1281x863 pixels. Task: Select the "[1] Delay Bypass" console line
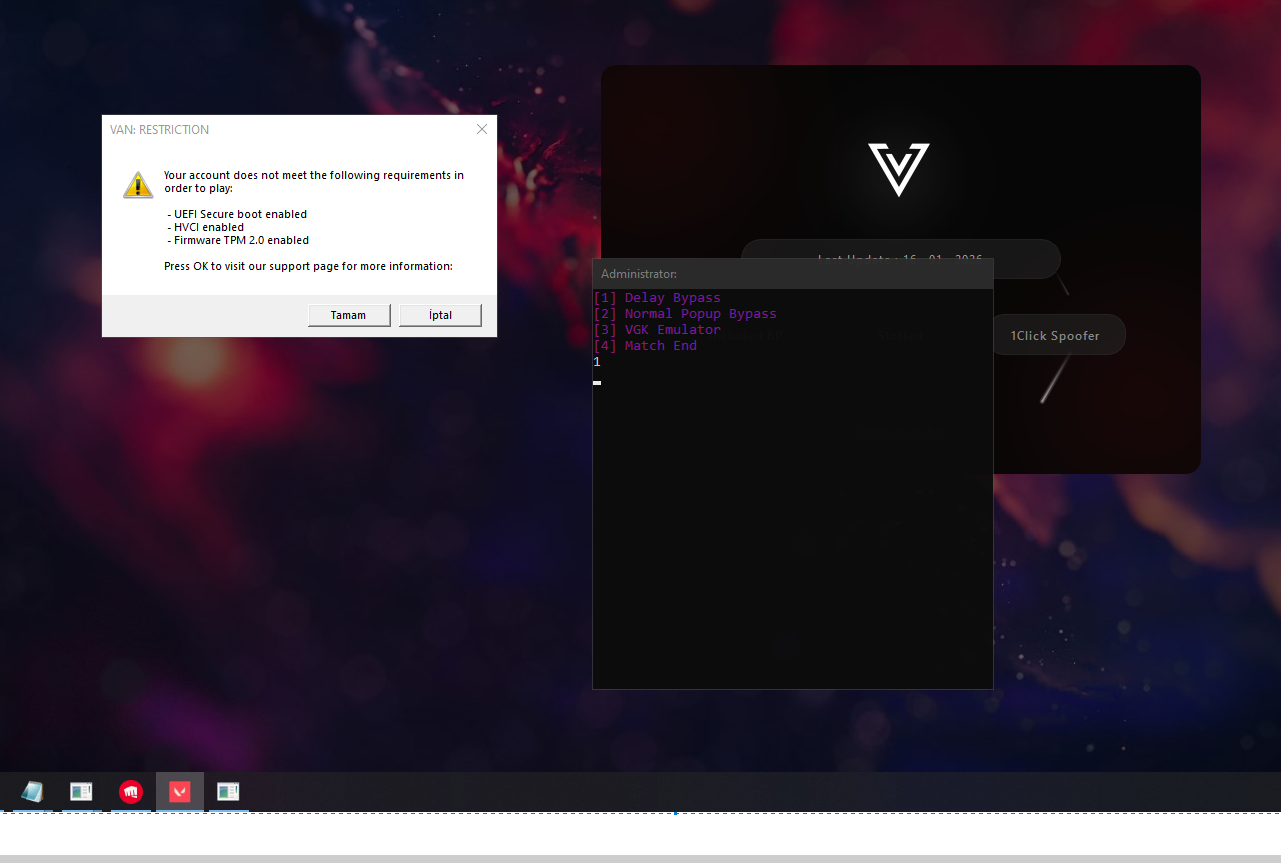(x=657, y=298)
